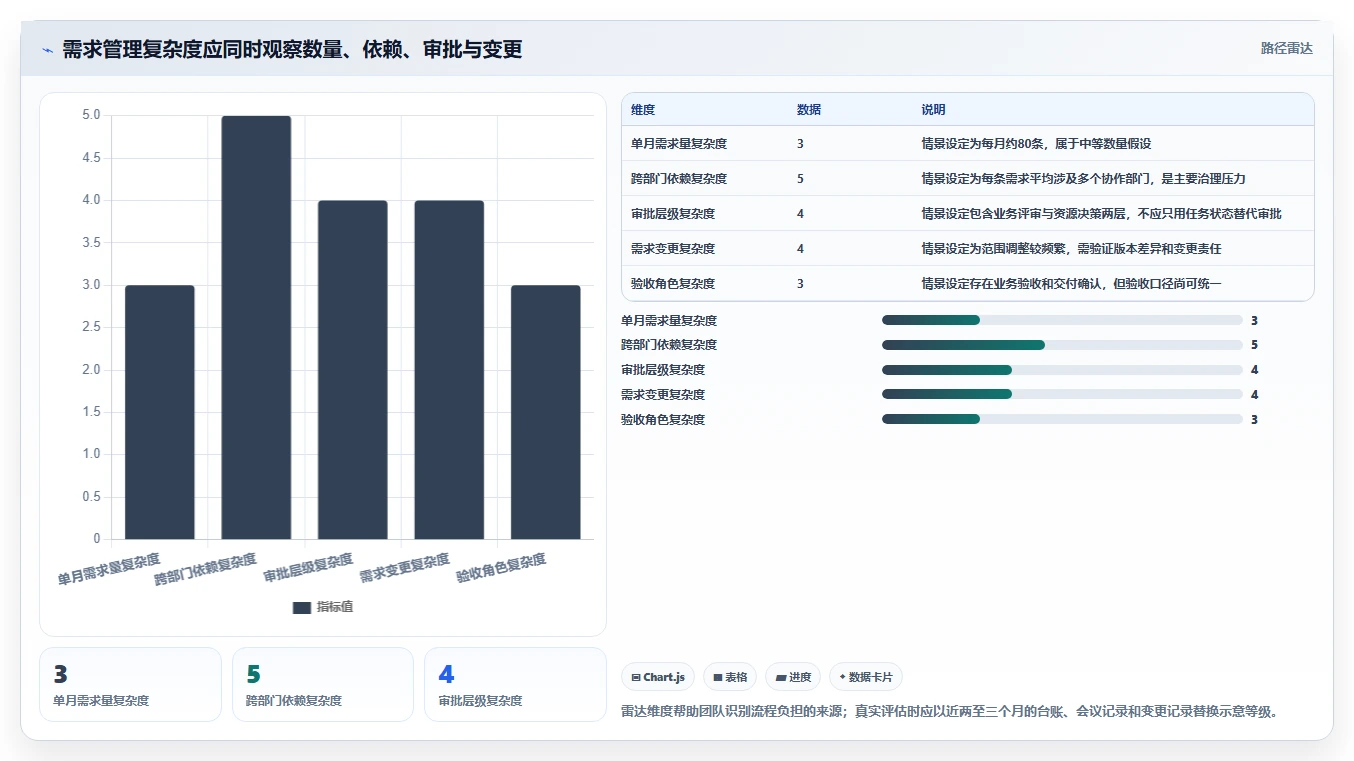Click the large number 4 on data card

(446, 675)
